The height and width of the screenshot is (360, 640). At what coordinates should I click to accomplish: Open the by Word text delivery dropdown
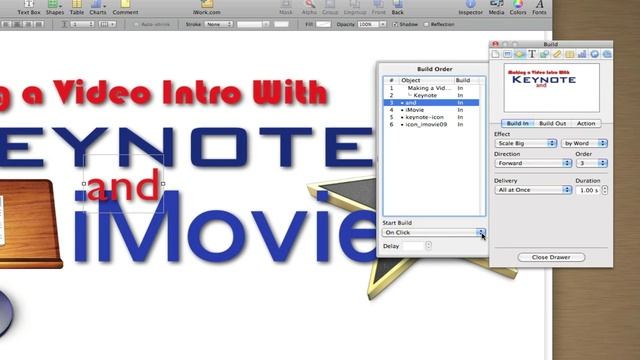click(x=584, y=143)
